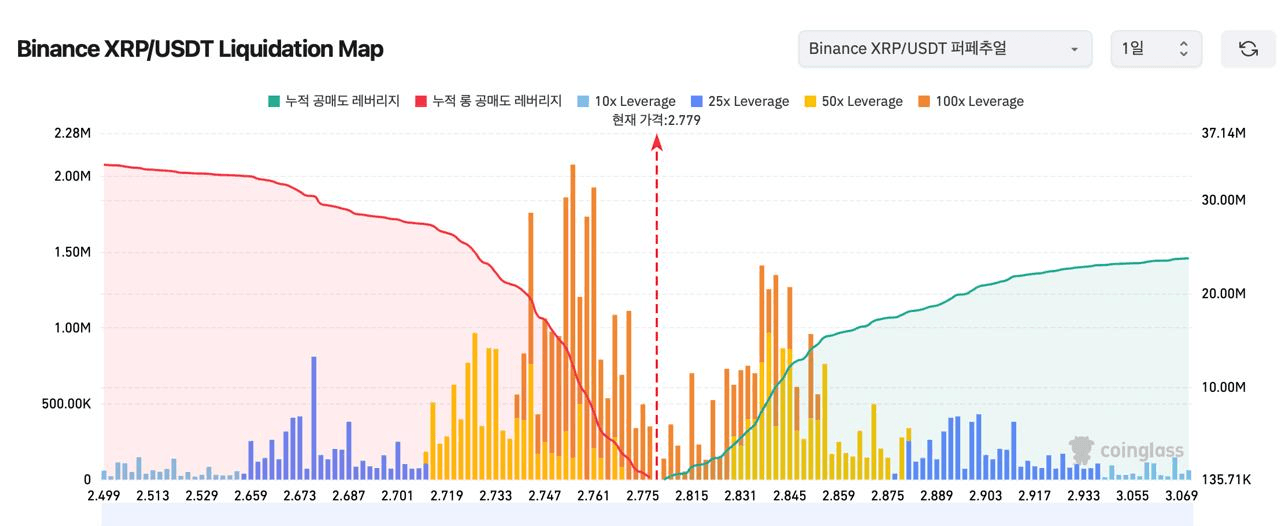Viewport: 1280px width, 526px height.
Task: Click the Binance XRP/USDT Liquidation Map title
Action: coord(200,49)
